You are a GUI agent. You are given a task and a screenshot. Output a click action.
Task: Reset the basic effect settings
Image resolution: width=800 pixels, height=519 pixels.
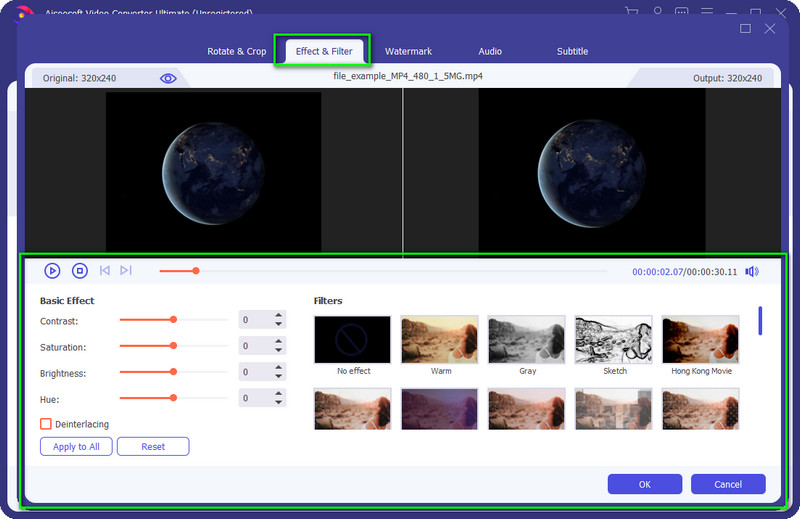pos(153,447)
